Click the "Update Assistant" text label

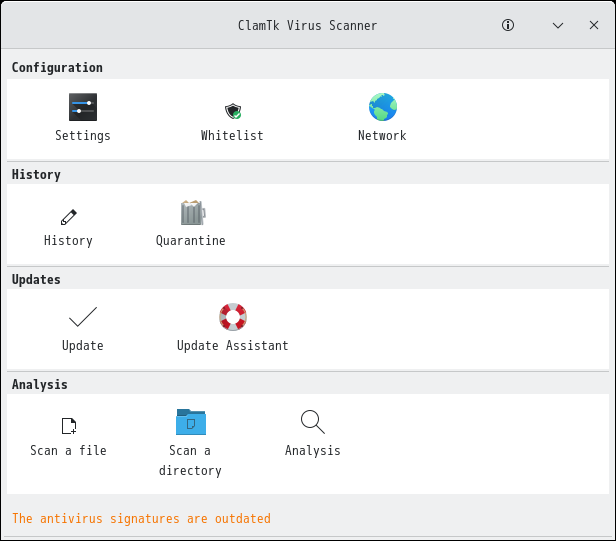[x=233, y=346]
